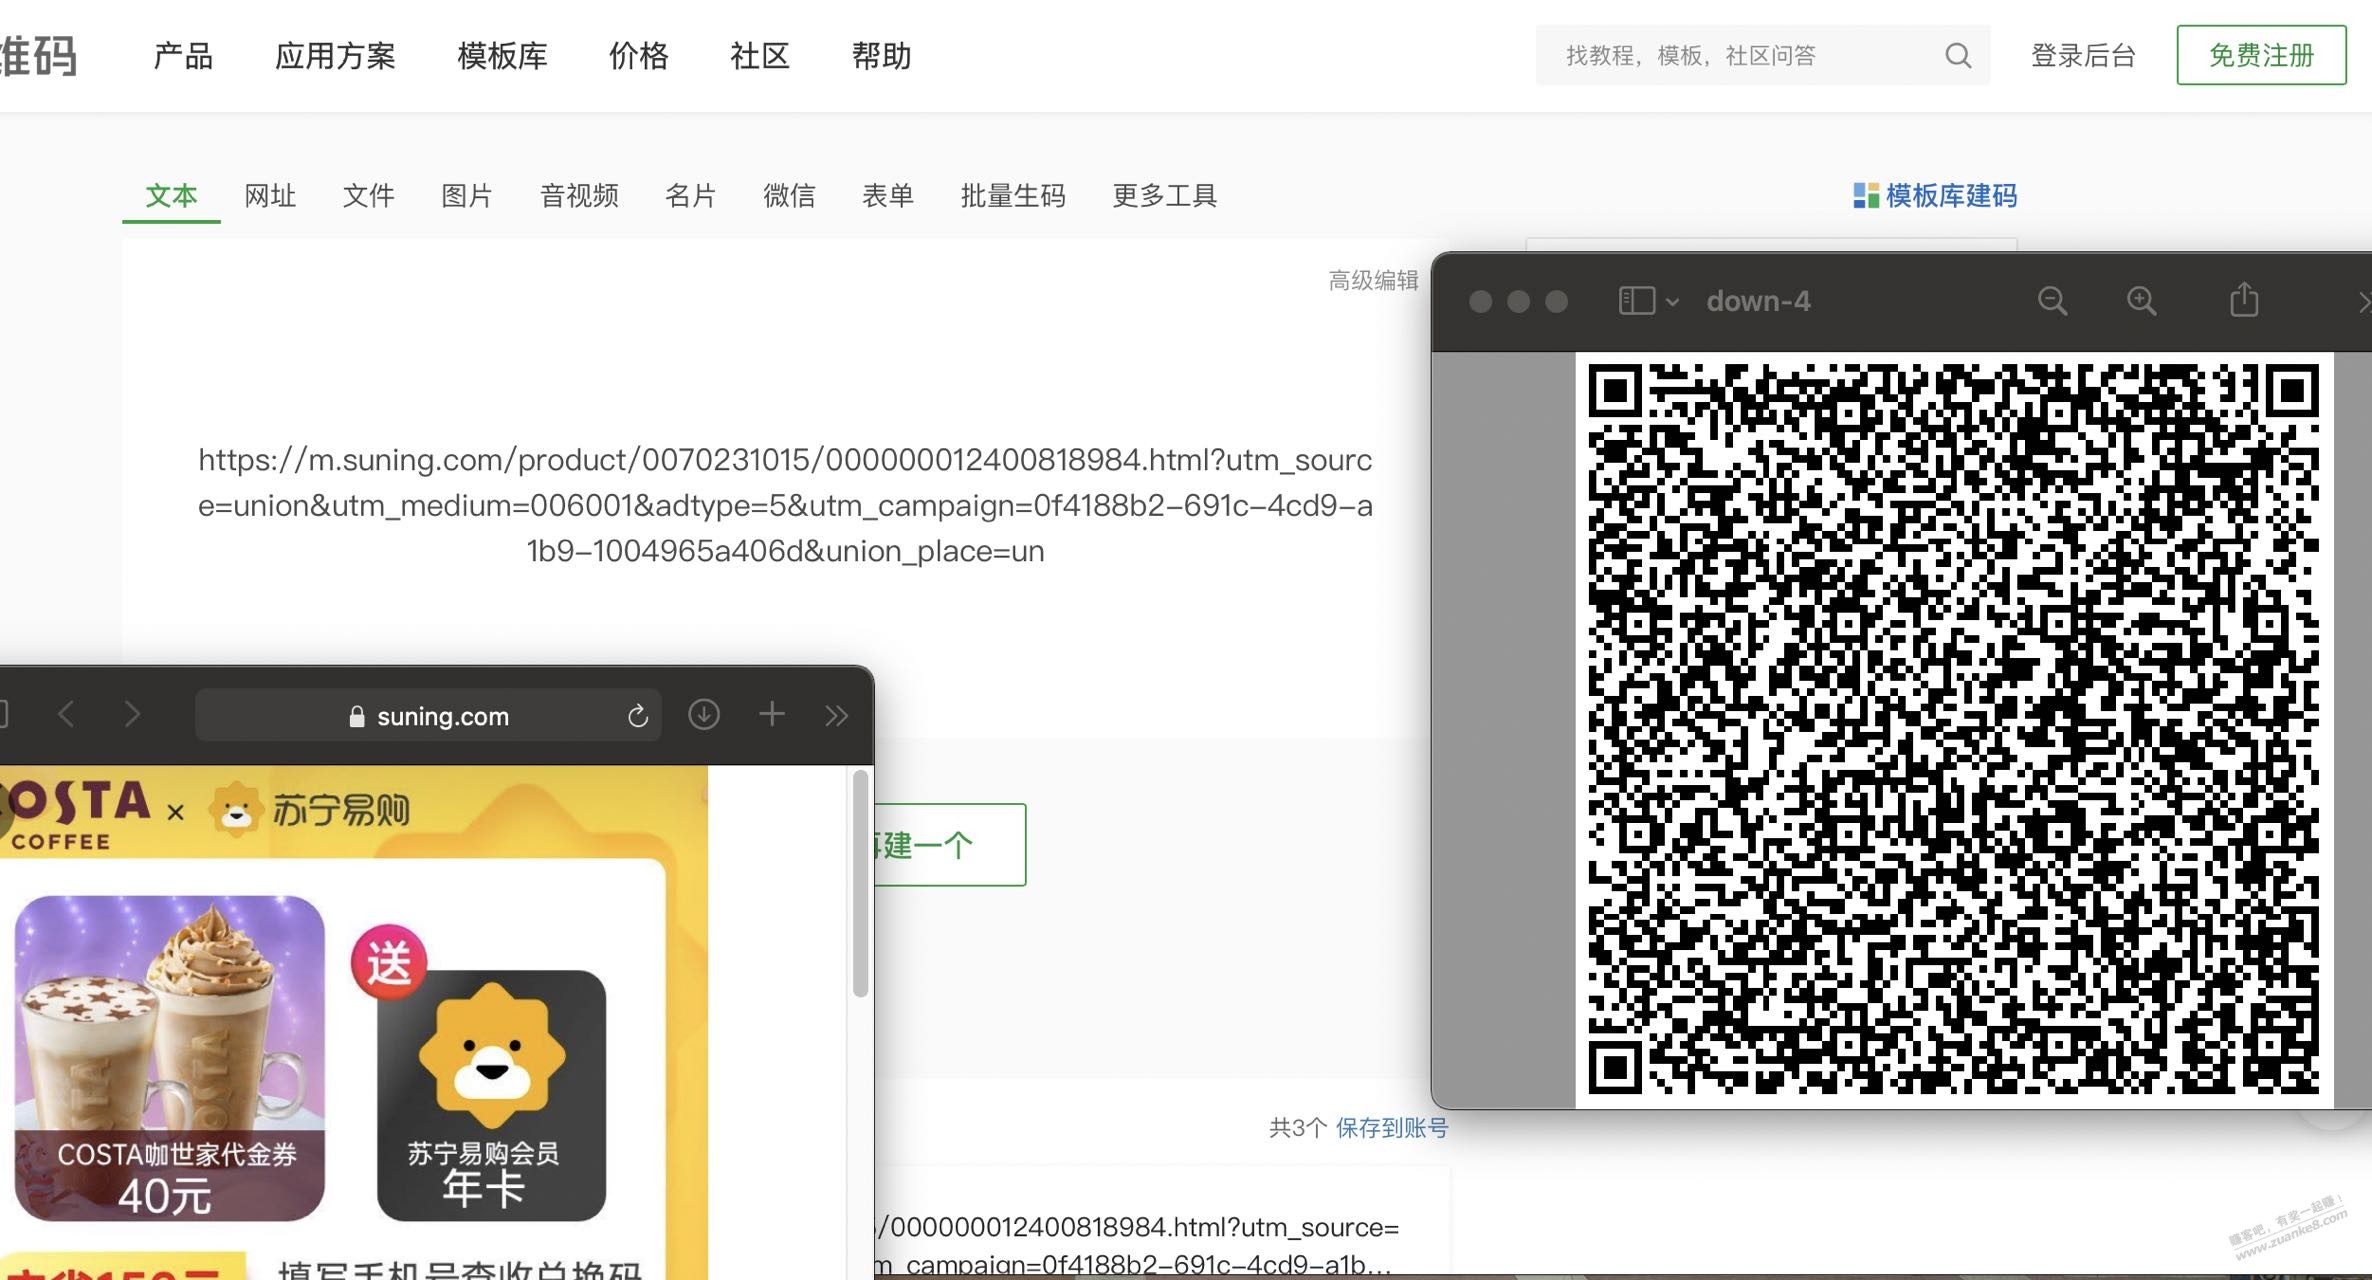2372x1280 pixels.
Task: Click the green 建一个 button
Action: pyautogui.click(x=950, y=845)
